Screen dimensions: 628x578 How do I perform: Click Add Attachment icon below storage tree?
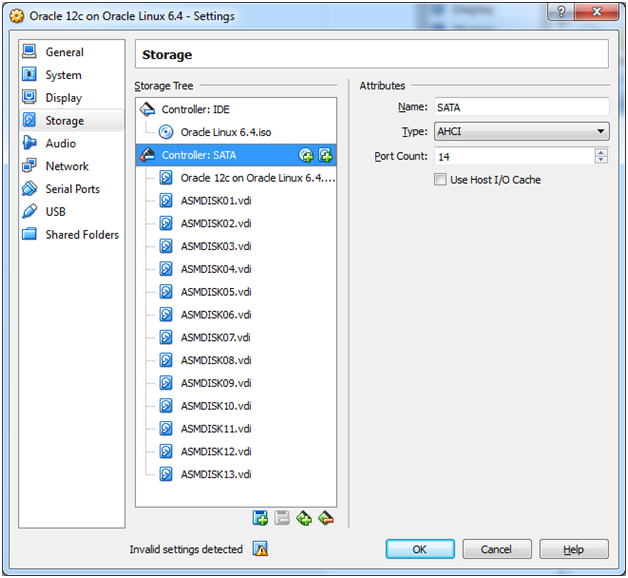pos(304,518)
